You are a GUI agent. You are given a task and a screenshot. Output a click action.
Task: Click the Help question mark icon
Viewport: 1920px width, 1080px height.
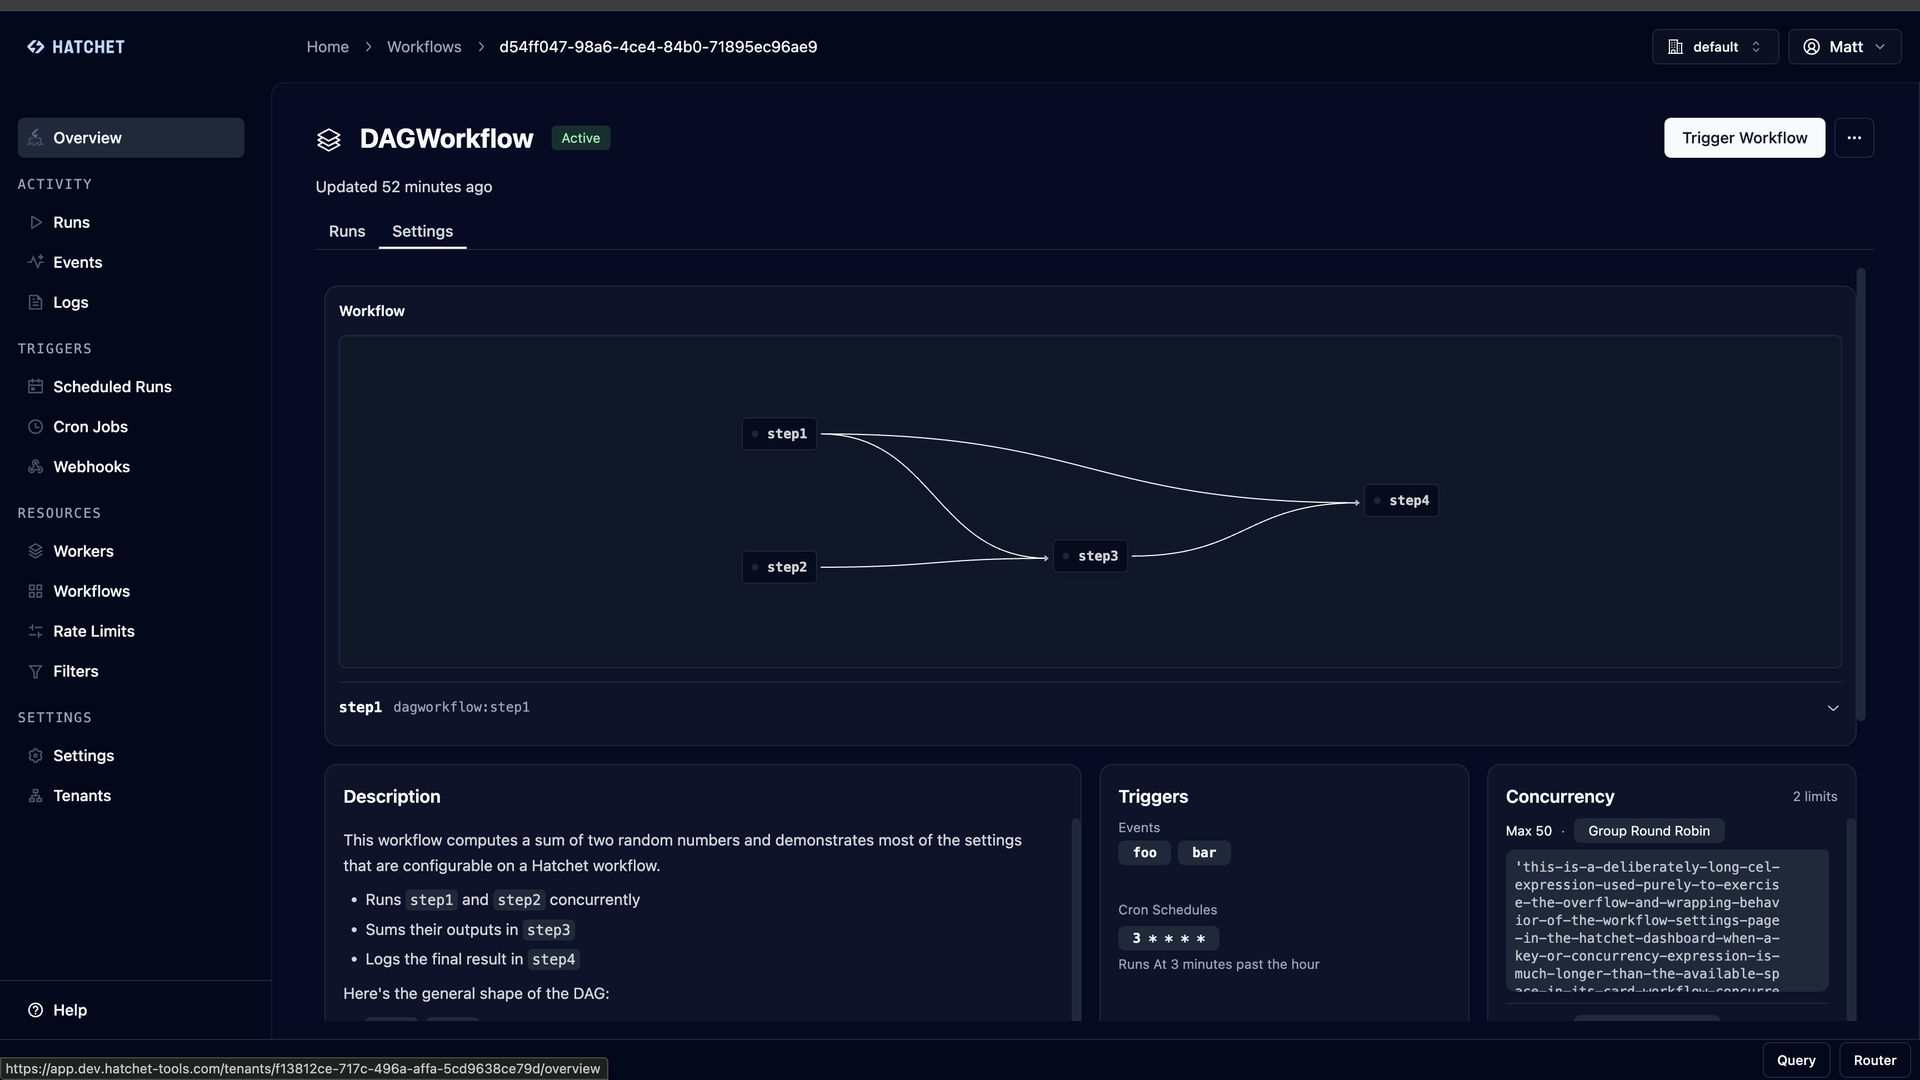click(36, 1010)
